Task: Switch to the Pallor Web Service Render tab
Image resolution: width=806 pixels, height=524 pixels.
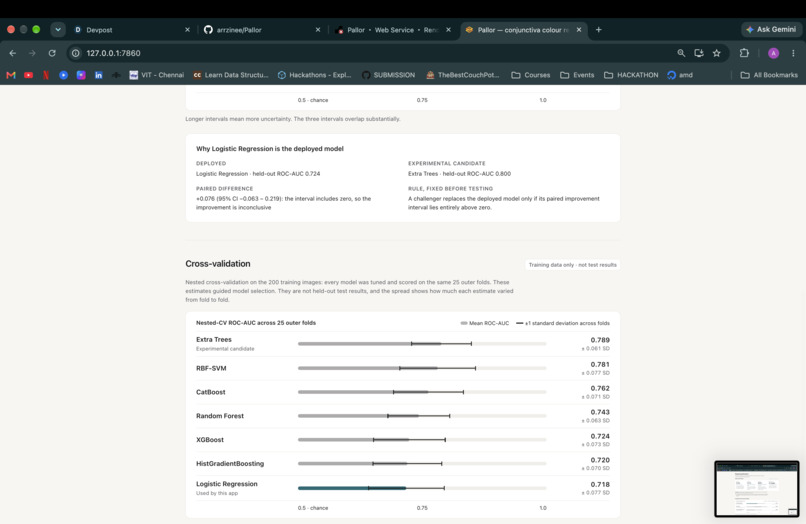Action: 393,30
